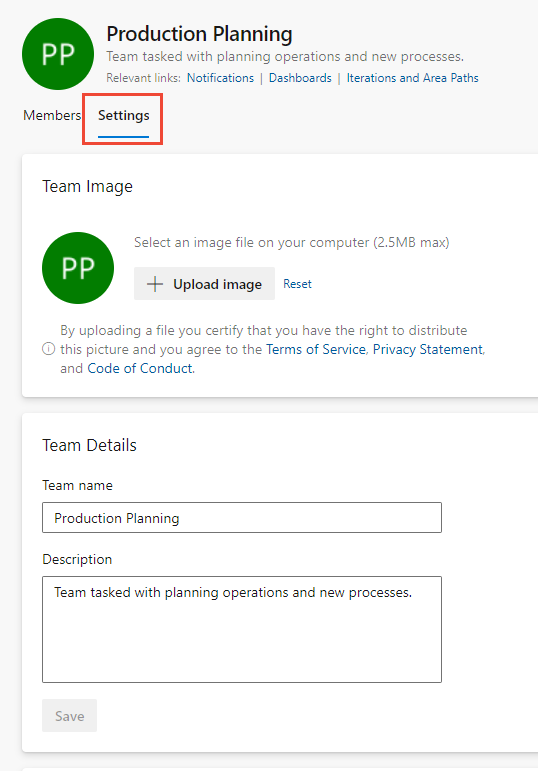Reset the team image
This screenshot has width=539, height=772.
pyautogui.click(x=297, y=284)
